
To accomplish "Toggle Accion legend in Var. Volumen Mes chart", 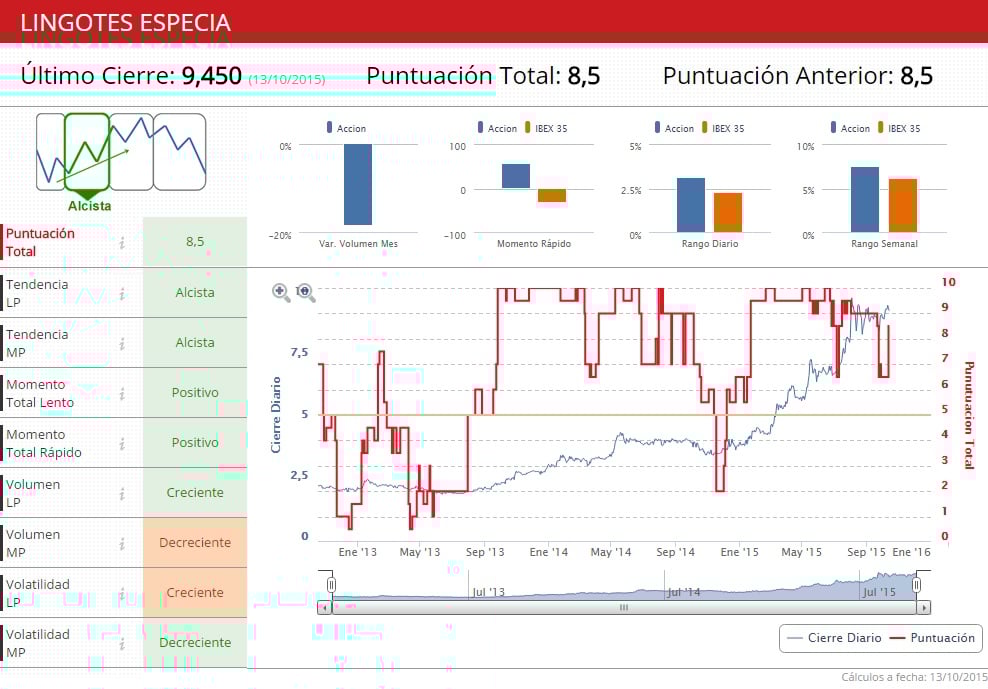I will pyautogui.click(x=346, y=128).
